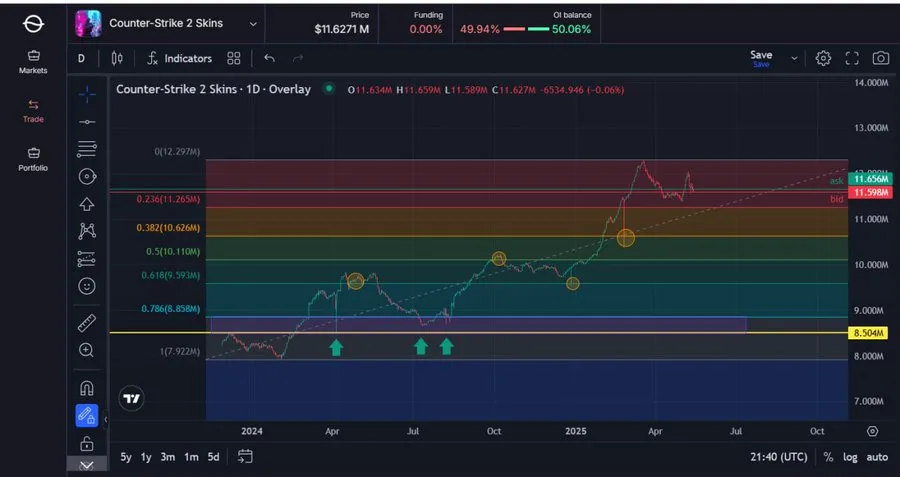Toggle auto scale mode
Screen dimensions: 900x477
(877, 457)
